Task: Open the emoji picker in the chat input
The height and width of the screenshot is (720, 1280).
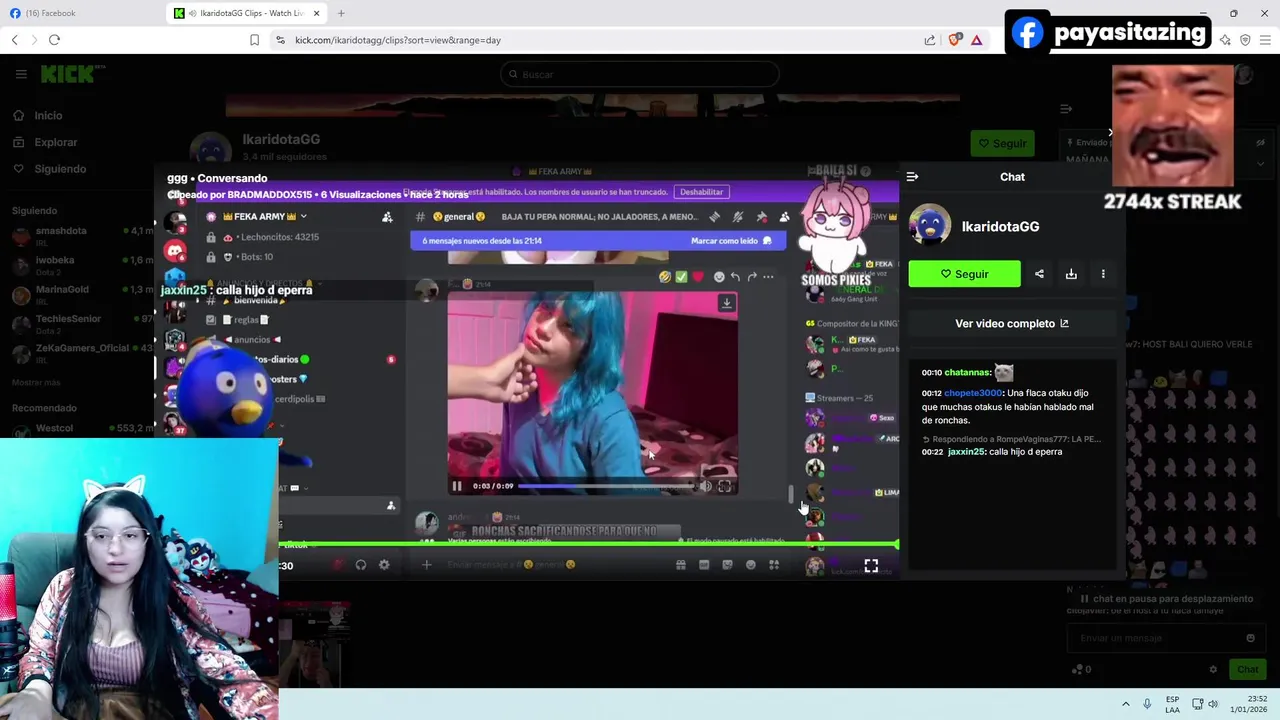Action: [x=1250, y=638]
